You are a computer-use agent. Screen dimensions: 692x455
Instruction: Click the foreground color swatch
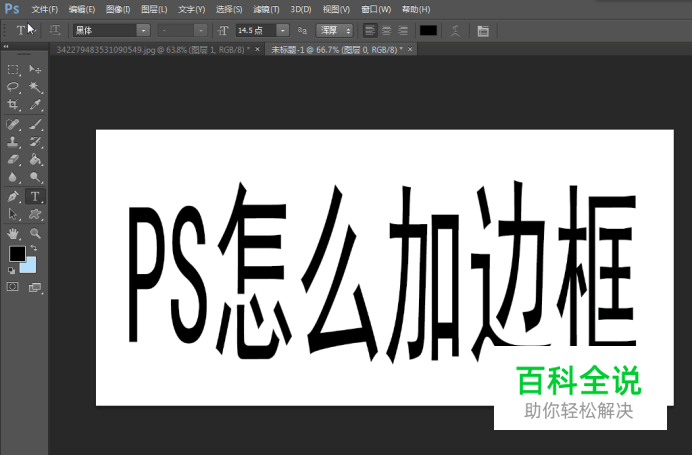[17, 253]
